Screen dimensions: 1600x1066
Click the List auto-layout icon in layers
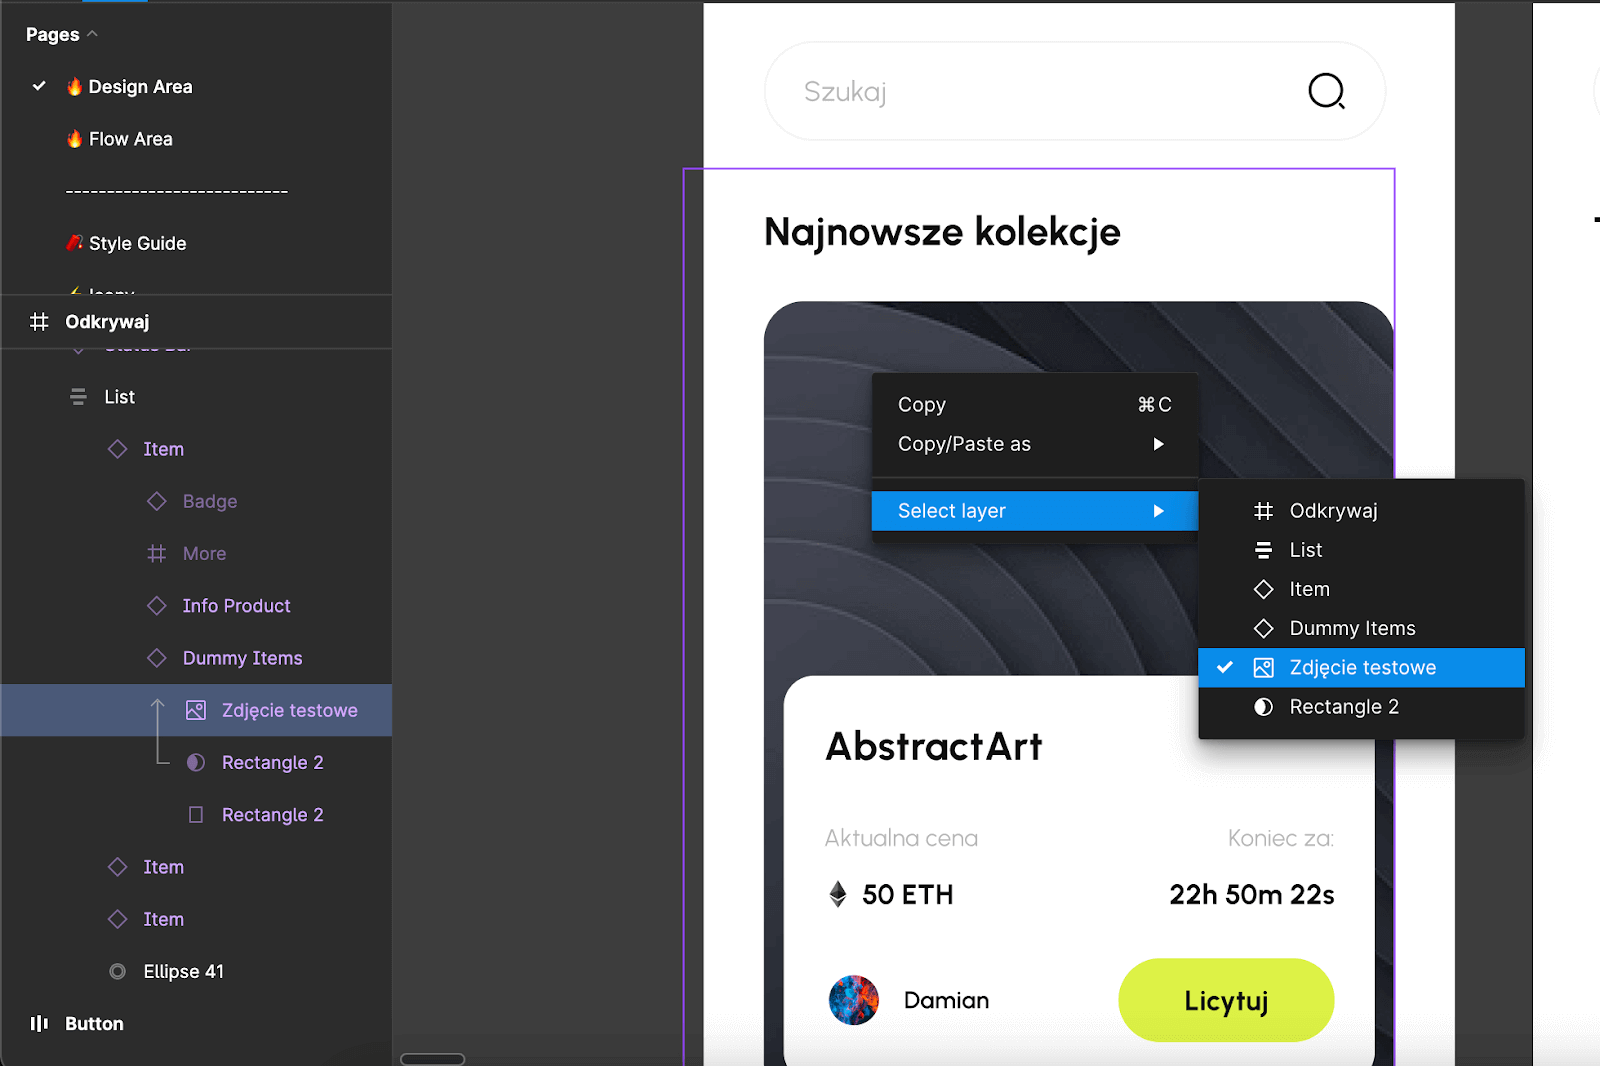pos(78,397)
